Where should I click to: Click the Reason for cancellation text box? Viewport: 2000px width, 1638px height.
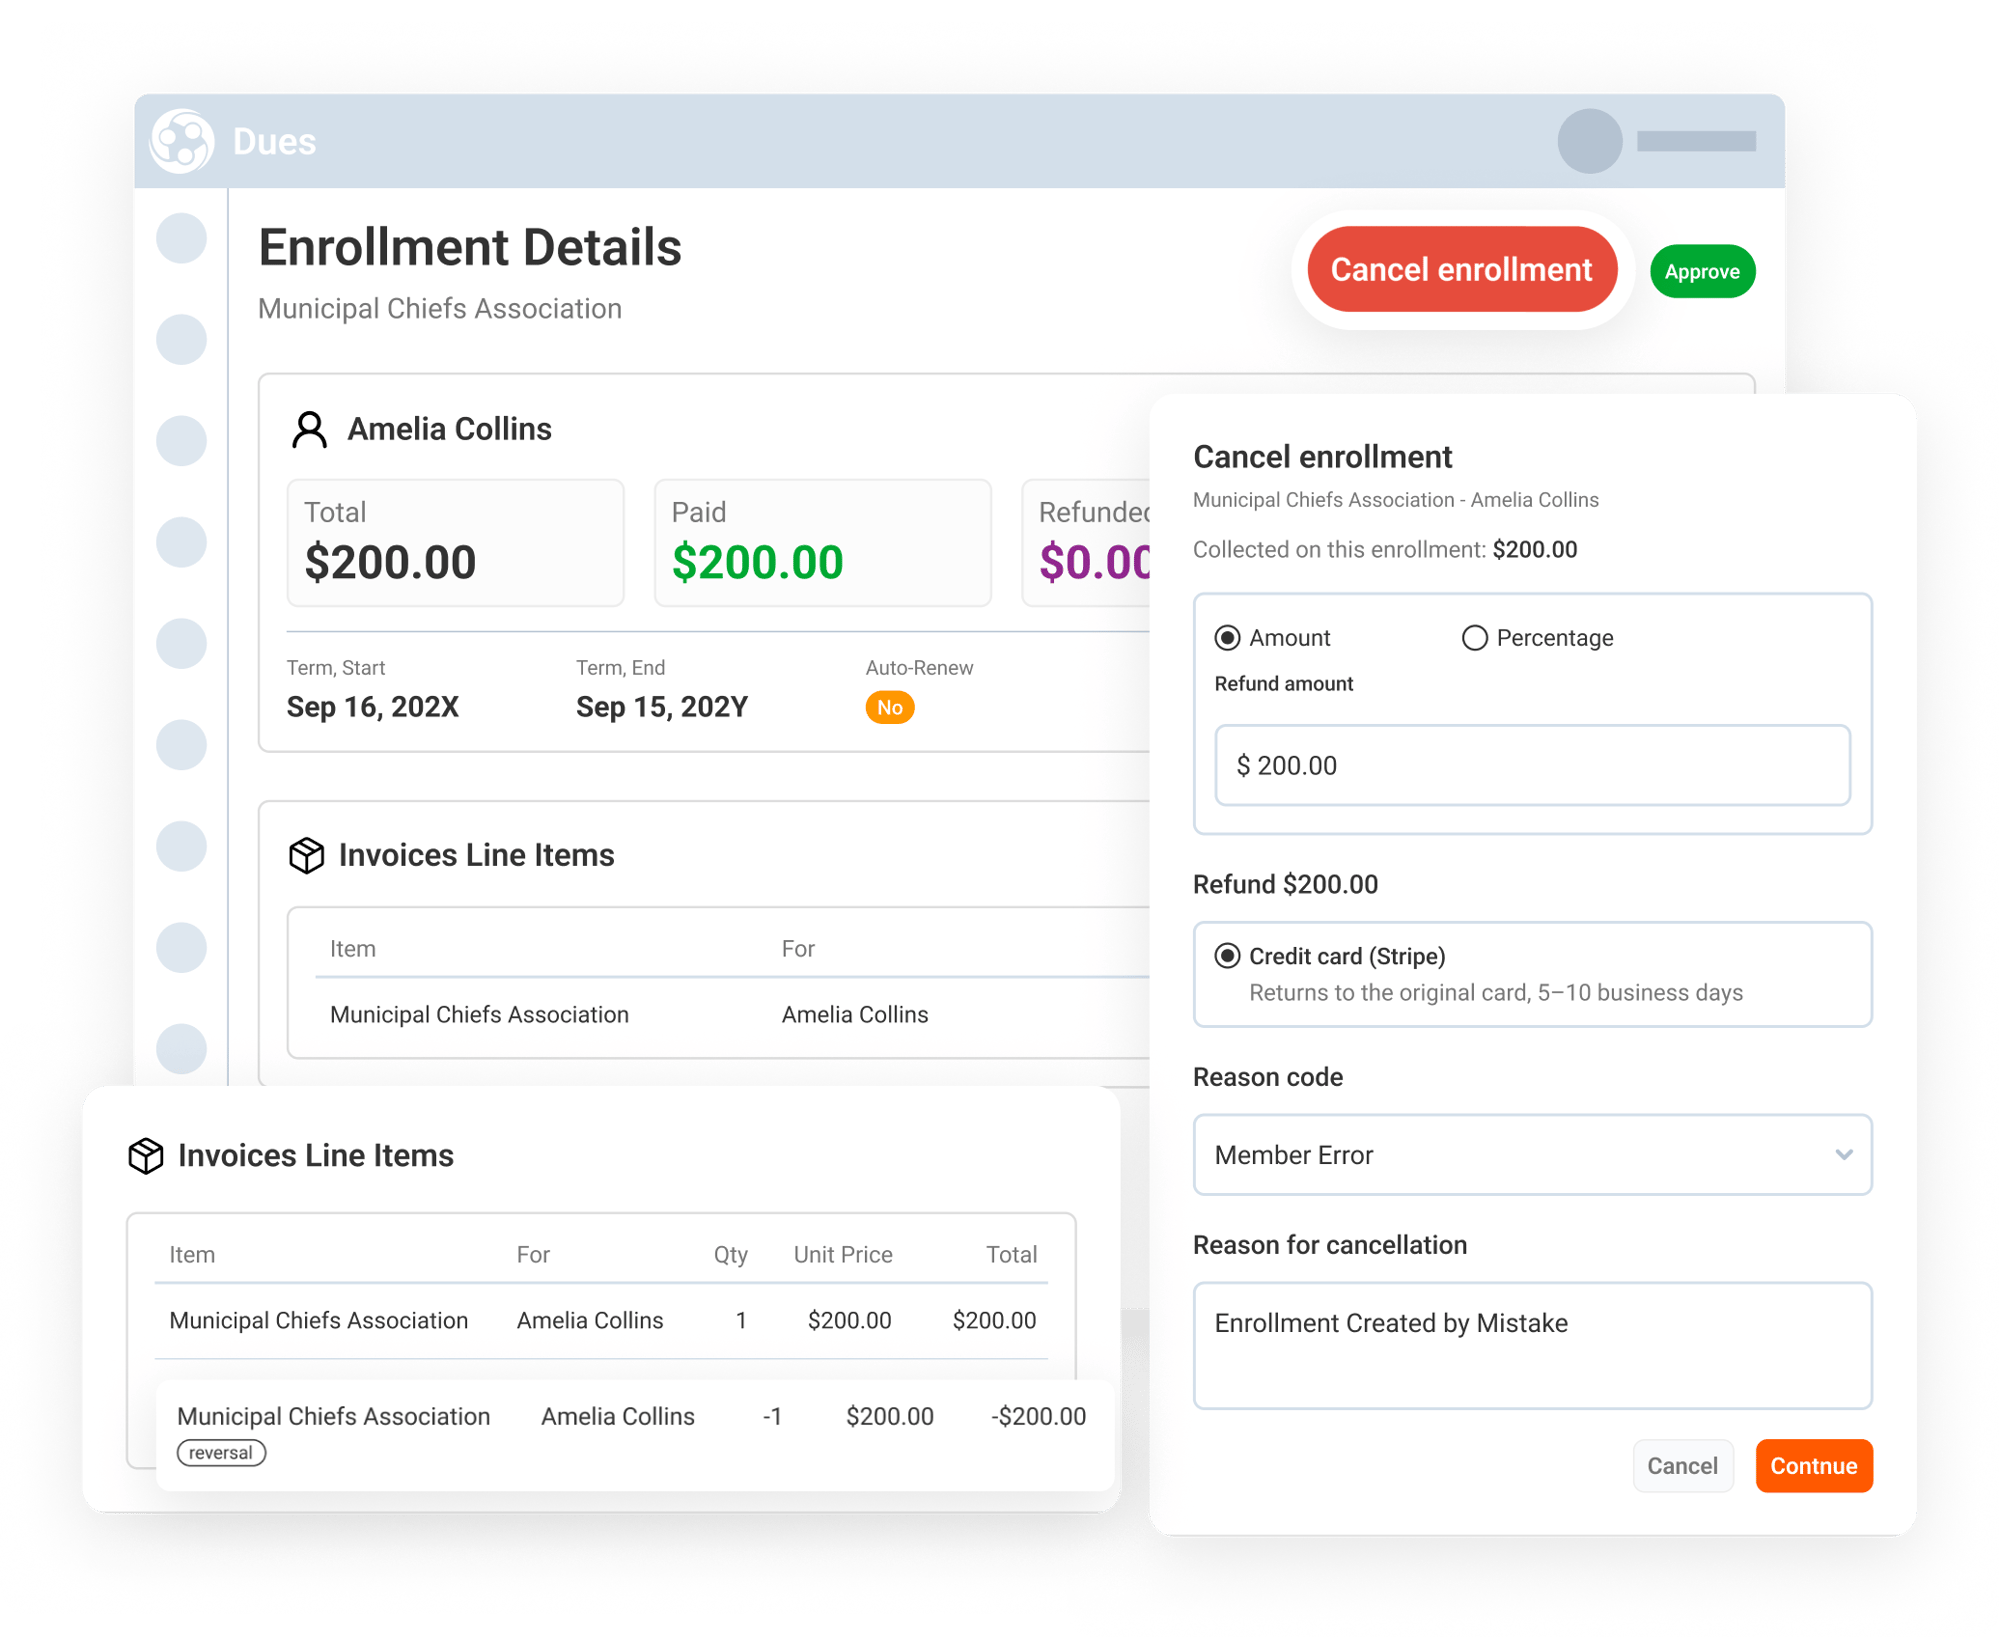tap(1532, 1346)
